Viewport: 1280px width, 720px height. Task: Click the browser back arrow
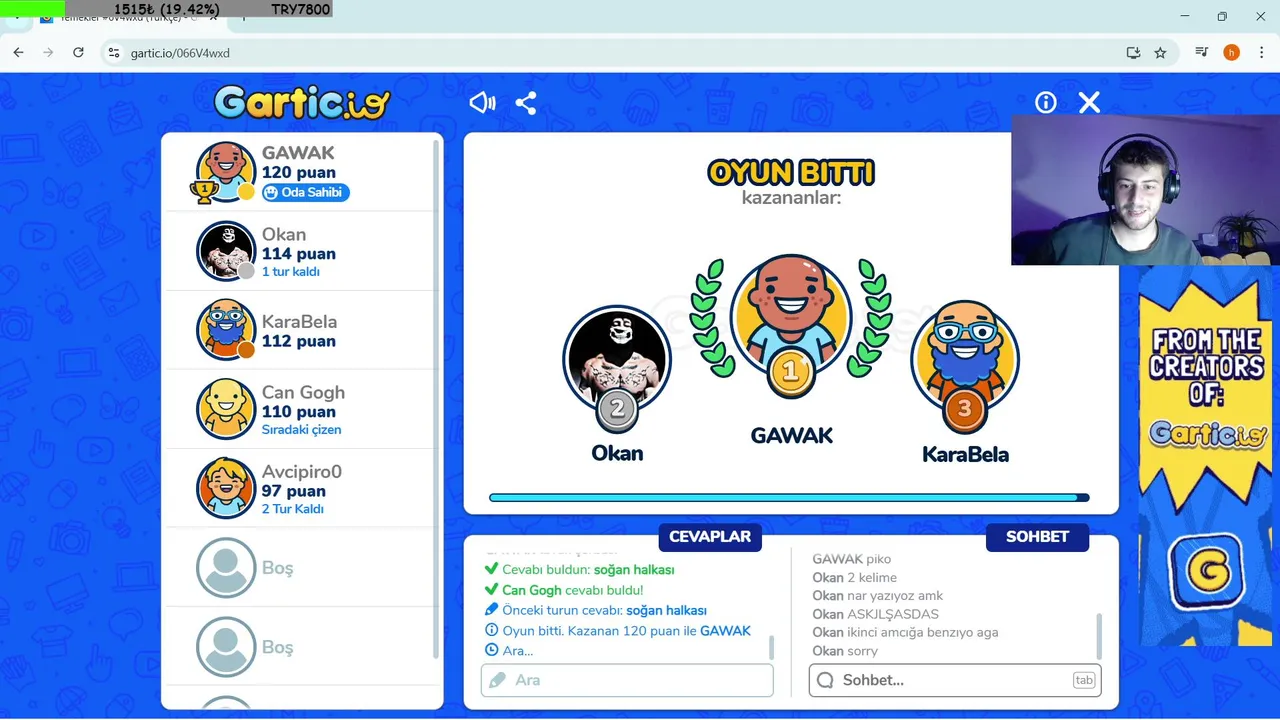(x=18, y=52)
